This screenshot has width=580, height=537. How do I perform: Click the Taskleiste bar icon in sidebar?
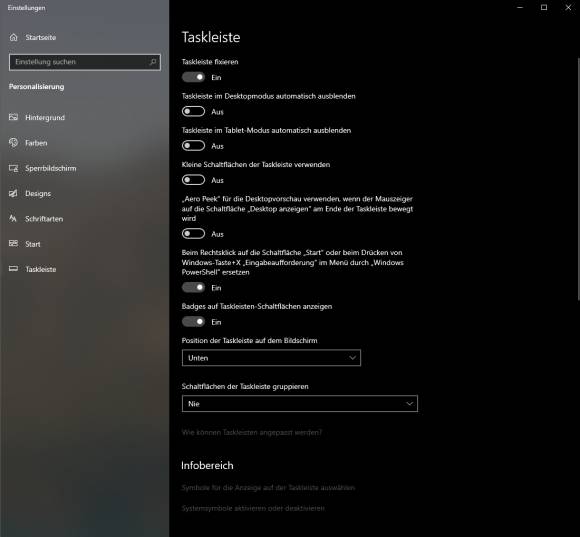(x=14, y=269)
